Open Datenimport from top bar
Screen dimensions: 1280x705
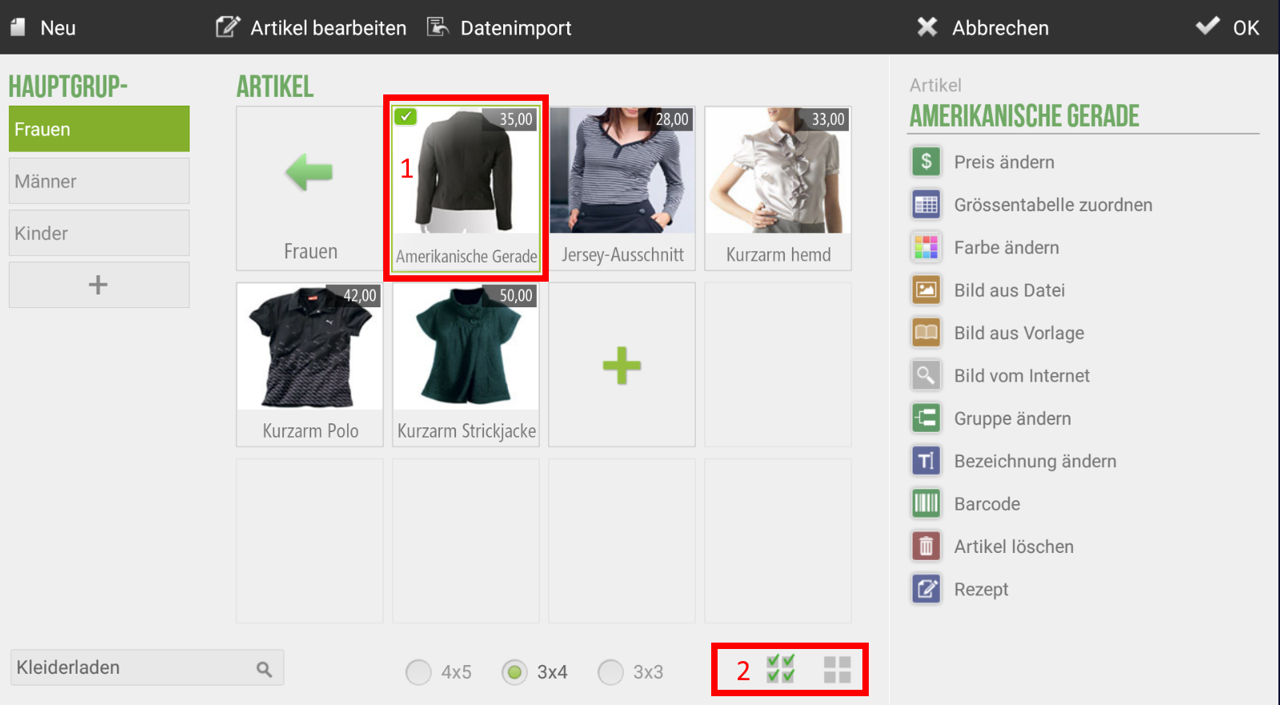516,28
